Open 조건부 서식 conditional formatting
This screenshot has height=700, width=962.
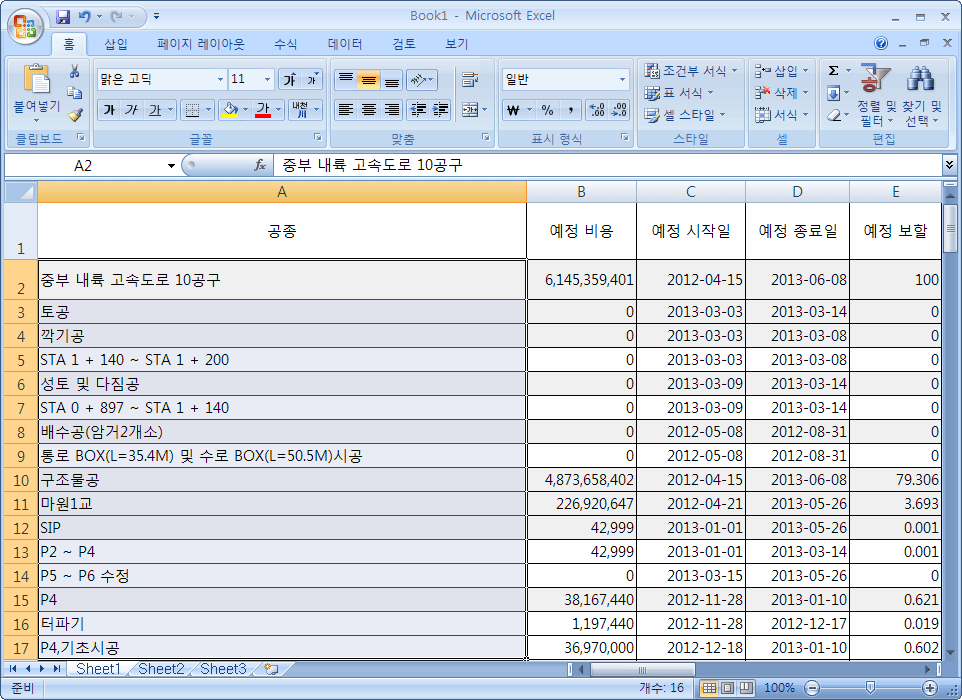(x=692, y=71)
